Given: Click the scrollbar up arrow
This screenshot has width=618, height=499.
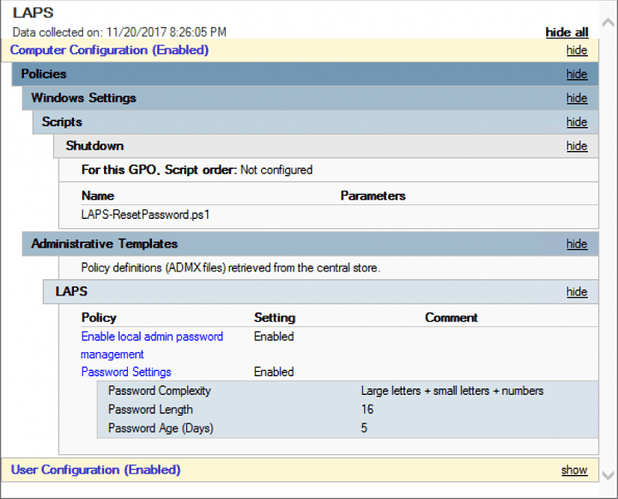Looking at the screenshot, I should click(608, 21).
